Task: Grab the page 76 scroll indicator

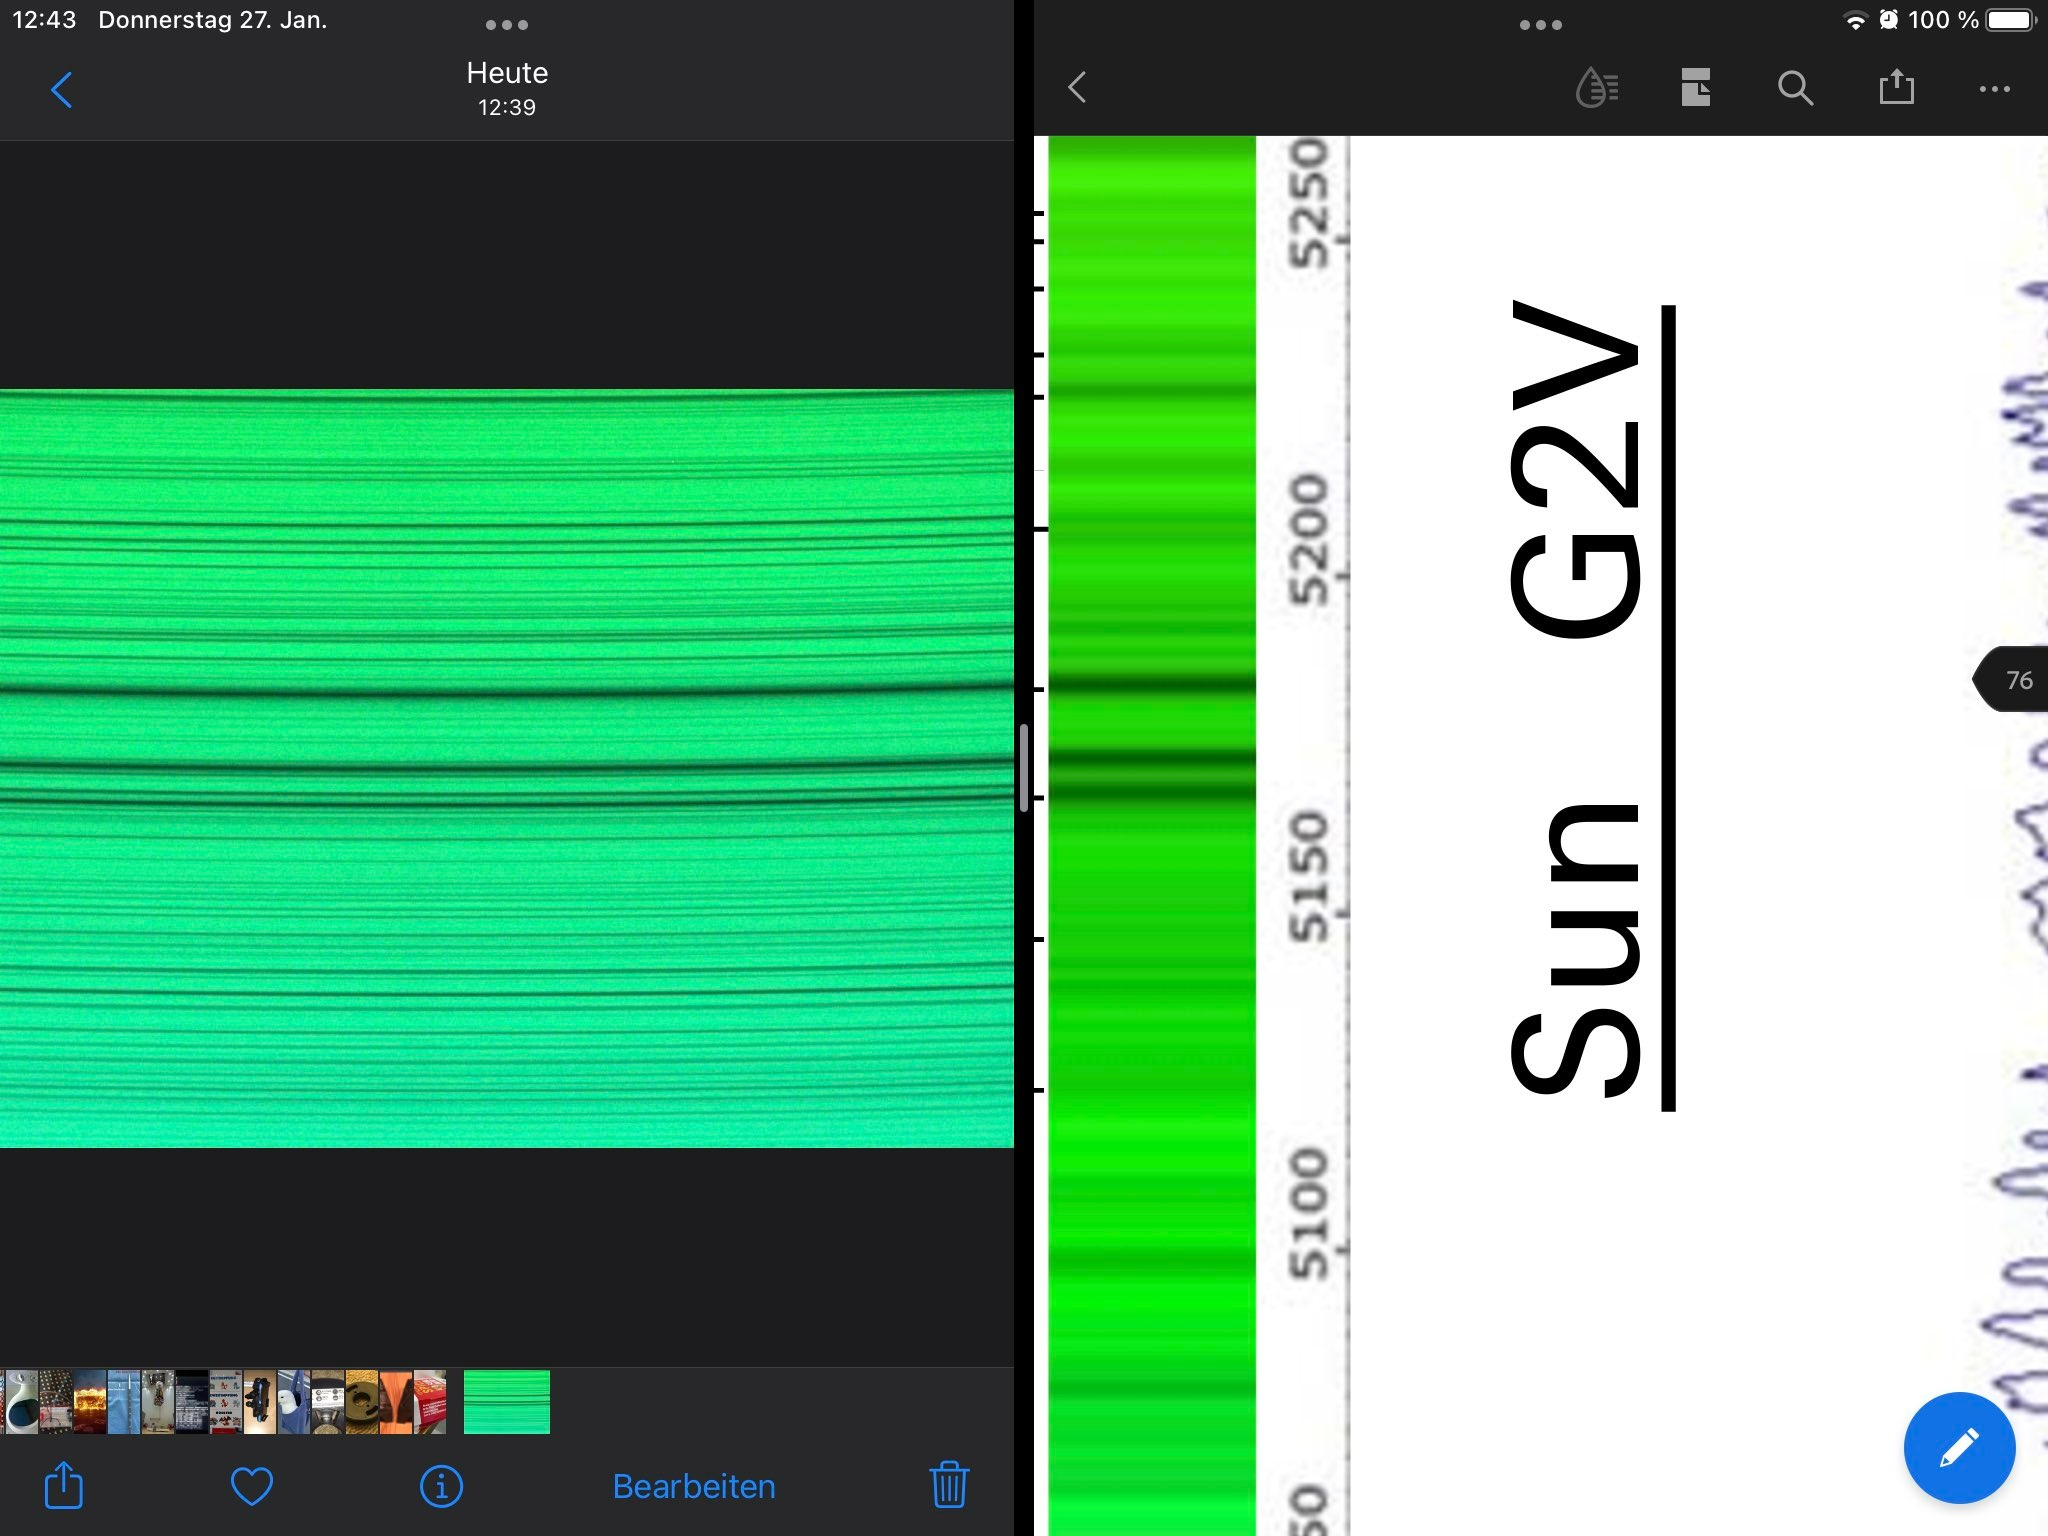Action: click(x=2012, y=680)
